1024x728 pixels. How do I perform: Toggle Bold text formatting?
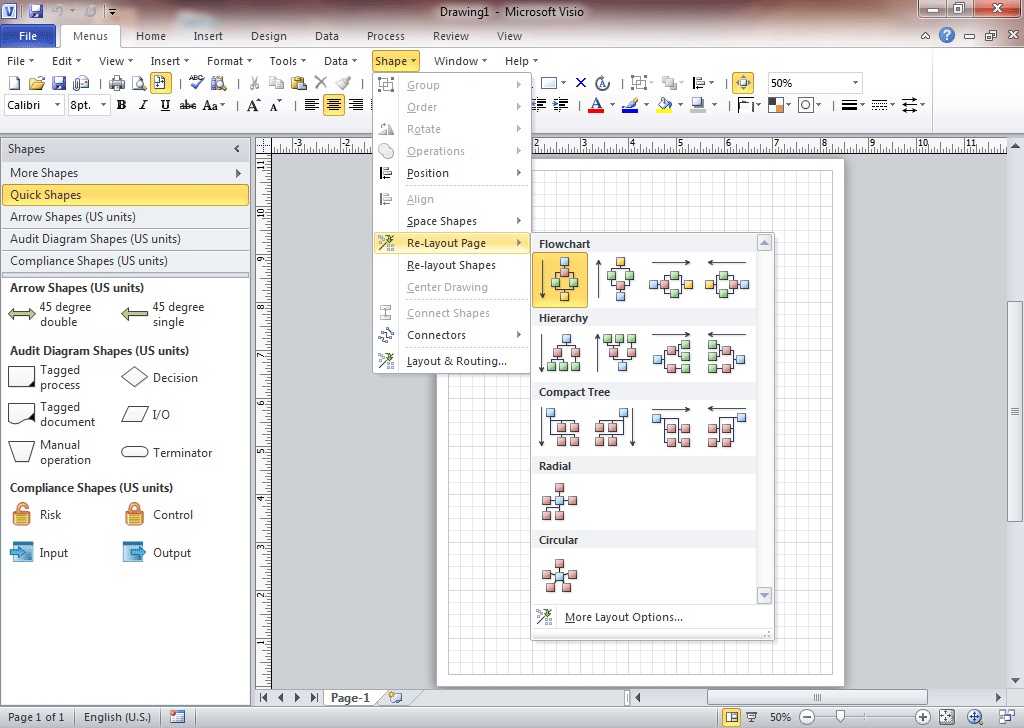[x=121, y=105]
